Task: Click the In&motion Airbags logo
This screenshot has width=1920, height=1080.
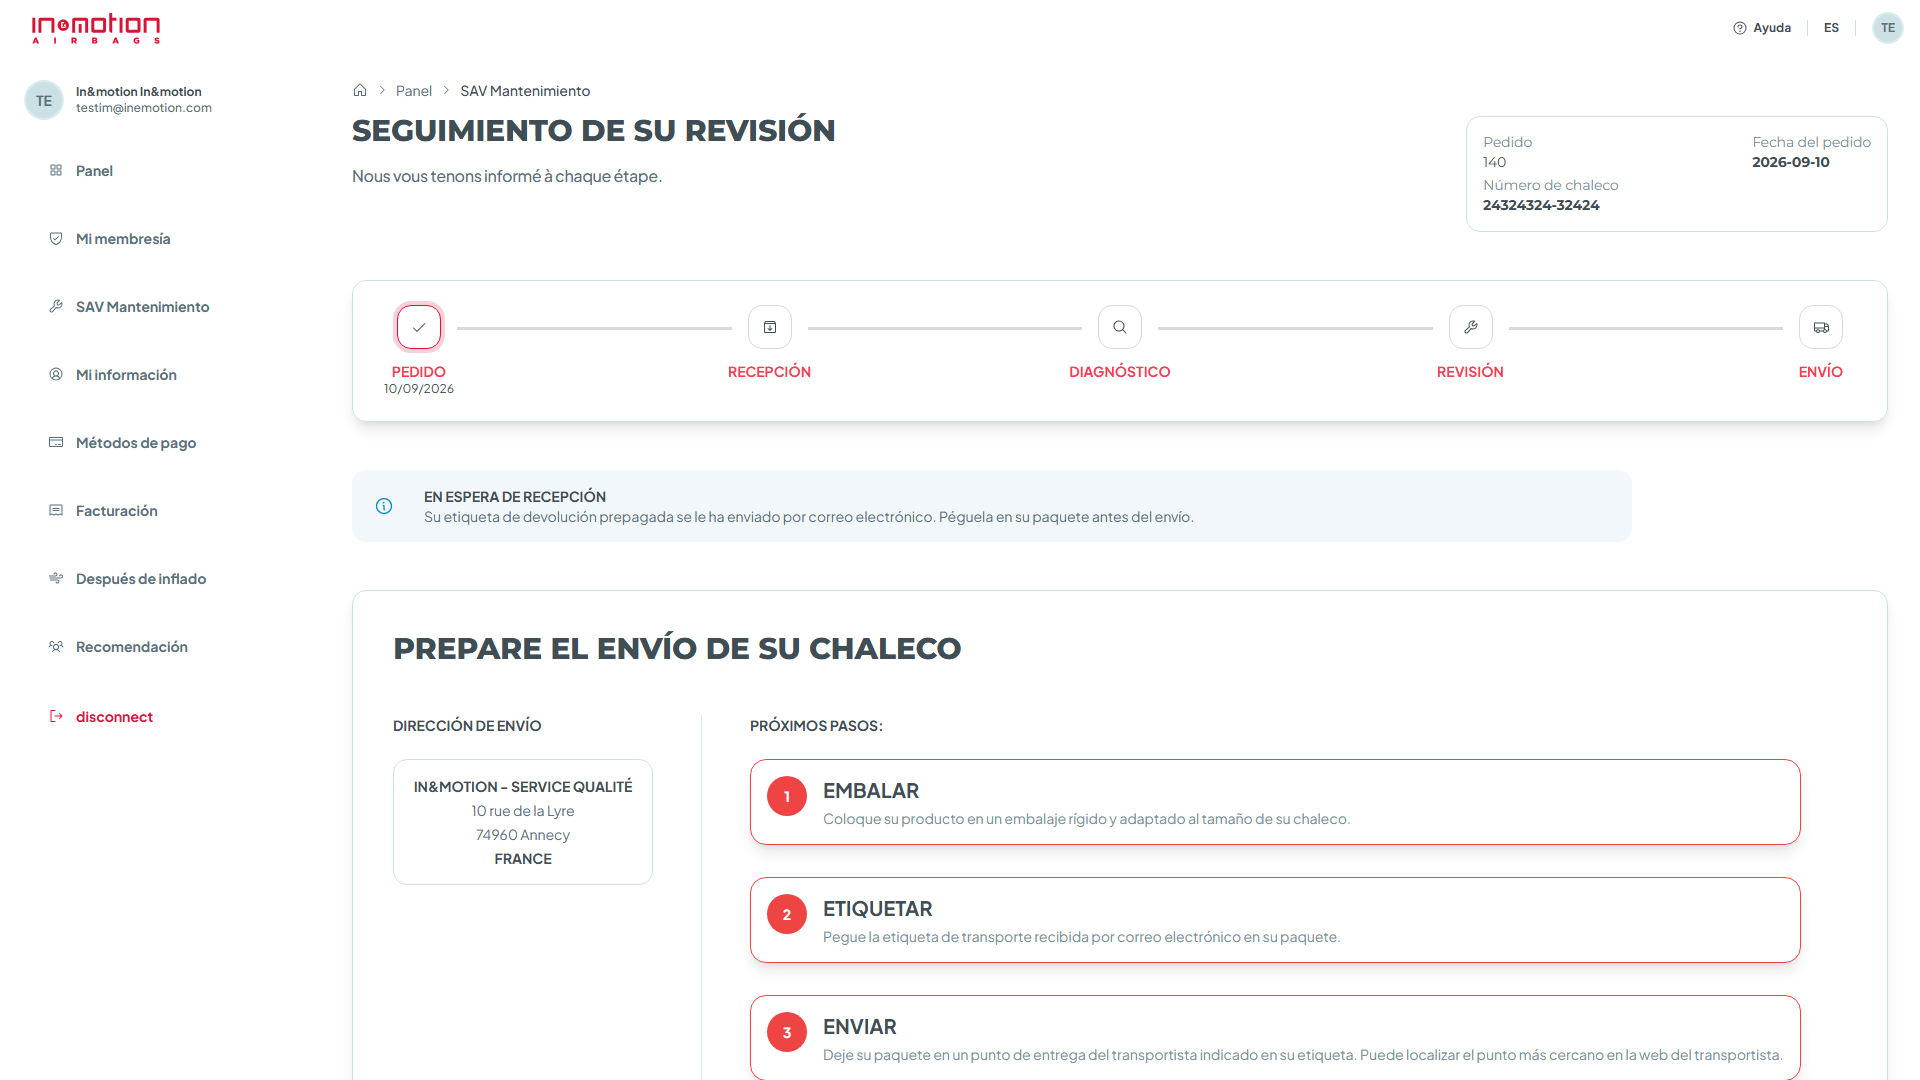Action: click(96, 28)
